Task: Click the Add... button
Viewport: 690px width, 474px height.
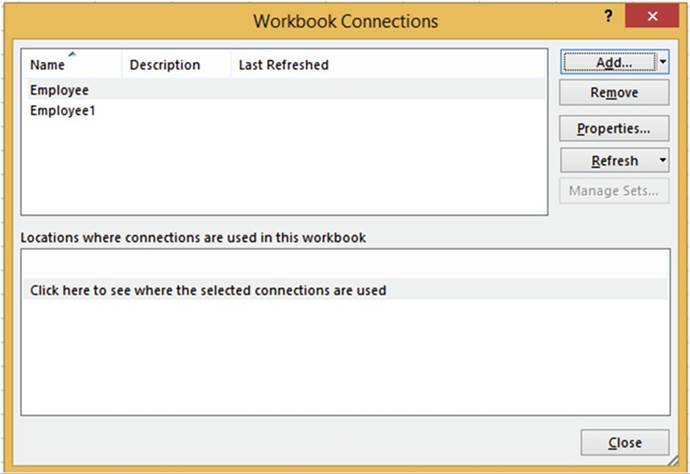Action: pos(608,62)
